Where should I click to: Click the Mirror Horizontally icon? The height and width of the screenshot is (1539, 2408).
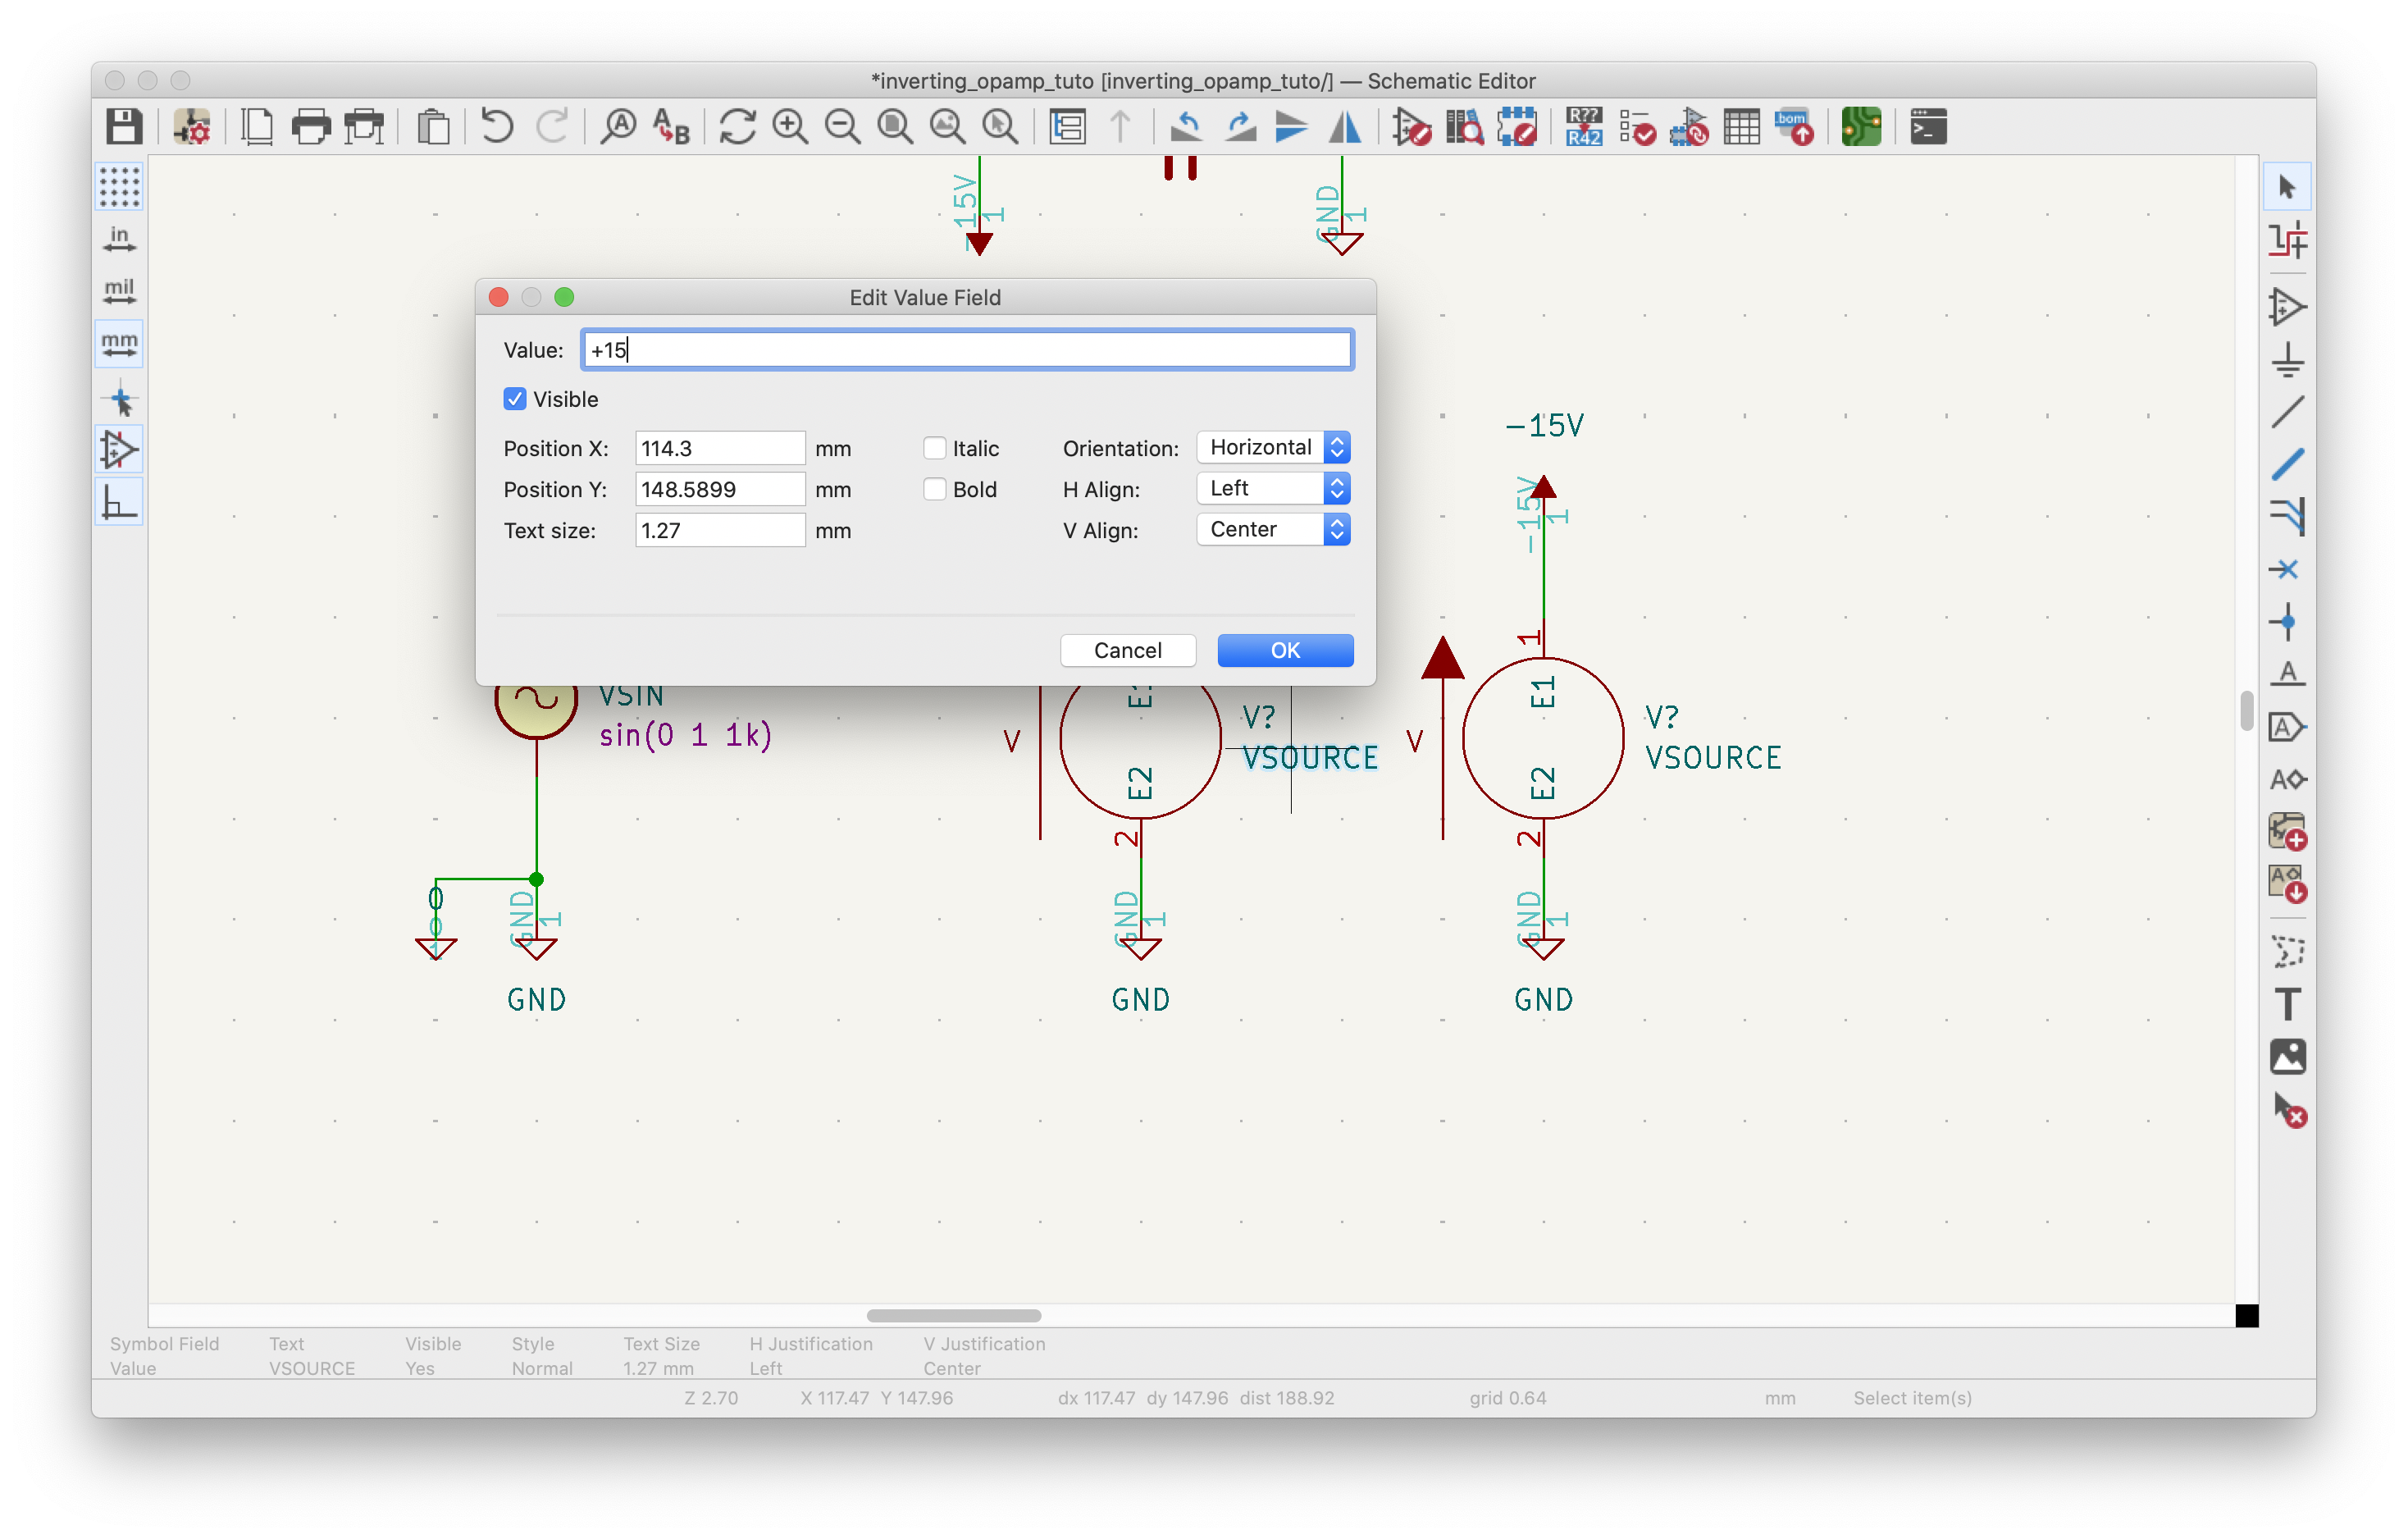pyautogui.click(x=1345, y=127)
